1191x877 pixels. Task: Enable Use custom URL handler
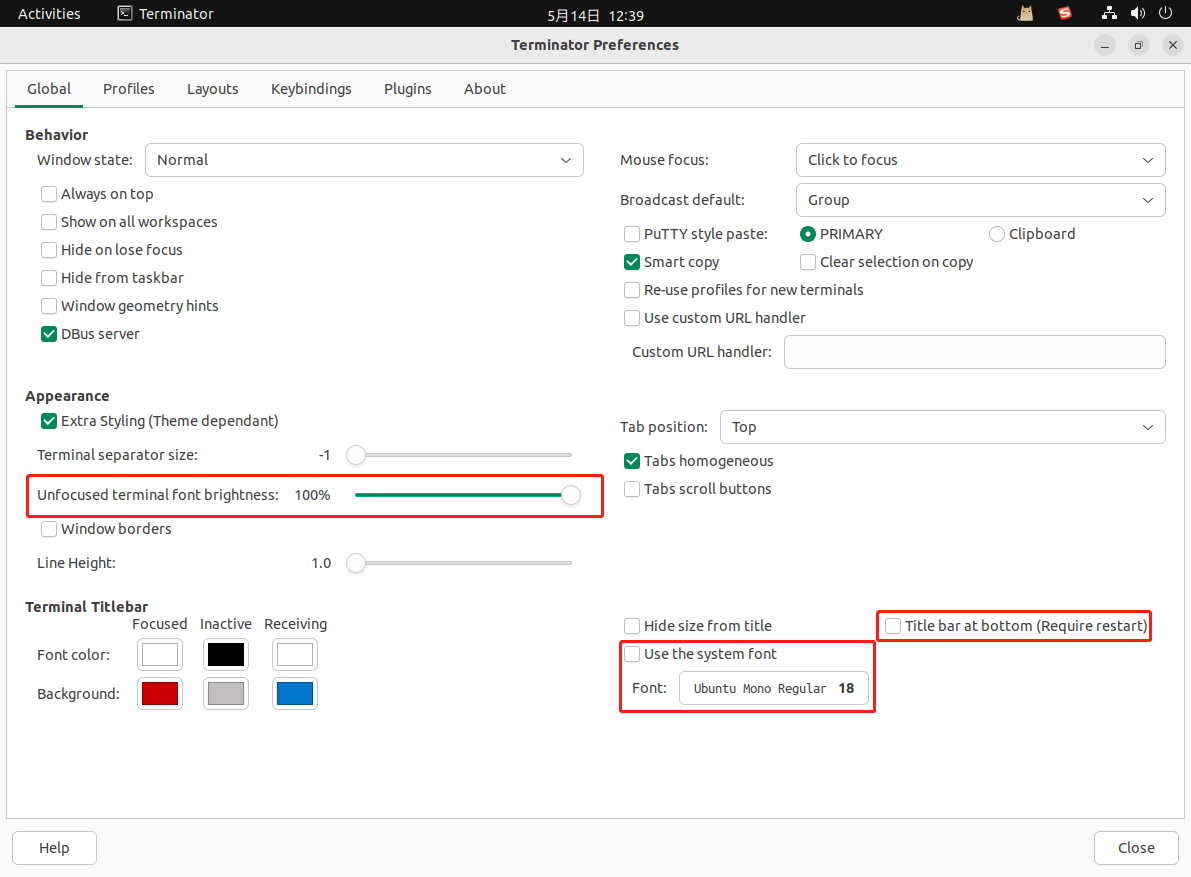(632, 318)
